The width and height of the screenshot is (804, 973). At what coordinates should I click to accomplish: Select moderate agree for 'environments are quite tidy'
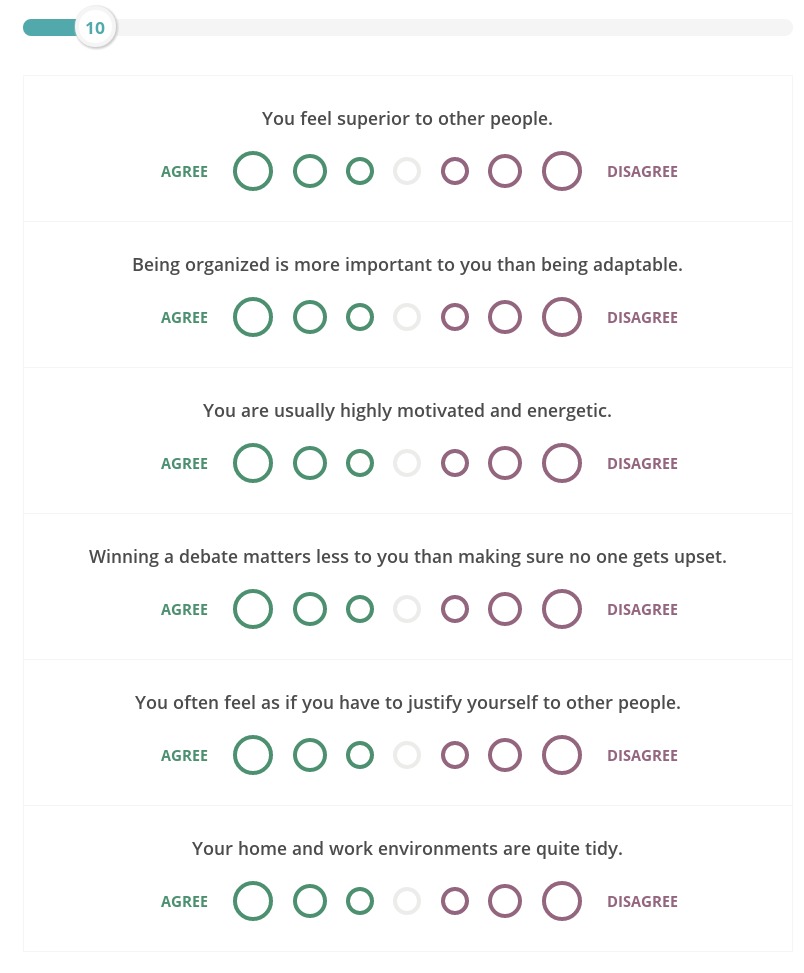(x=310, y=901)
